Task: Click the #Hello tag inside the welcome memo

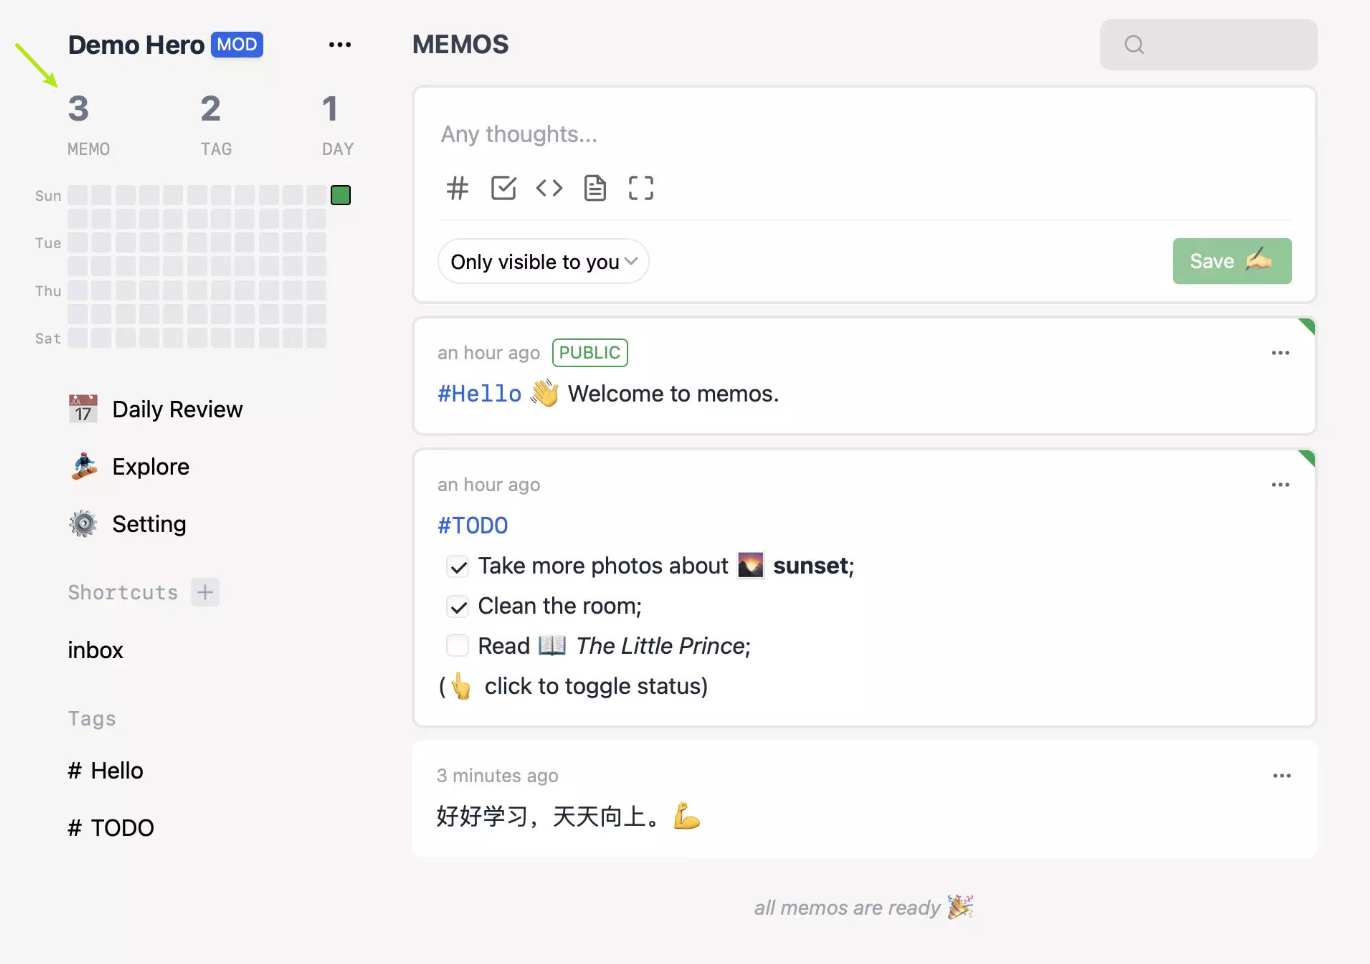Action: (479, 394)
